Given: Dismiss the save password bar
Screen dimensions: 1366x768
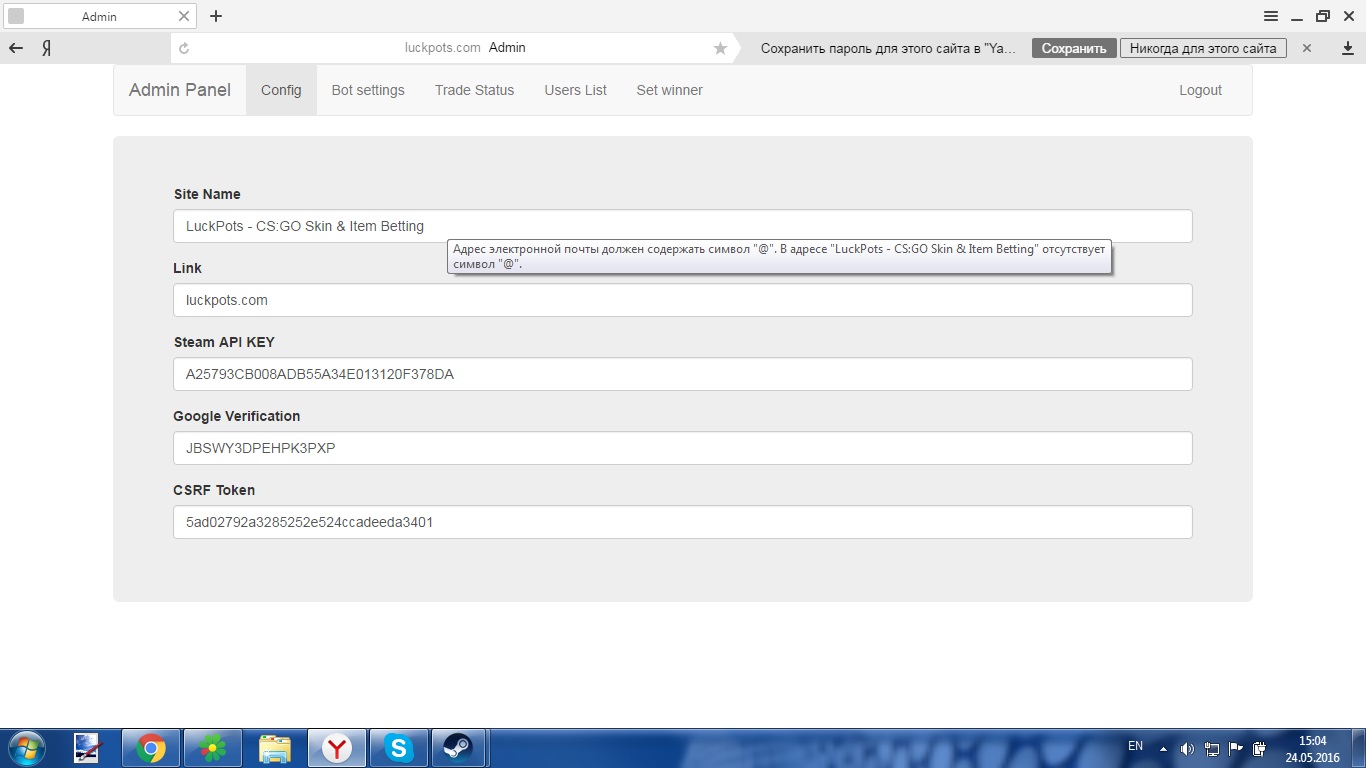Looking at the screenshot, I should [1306, 48].
